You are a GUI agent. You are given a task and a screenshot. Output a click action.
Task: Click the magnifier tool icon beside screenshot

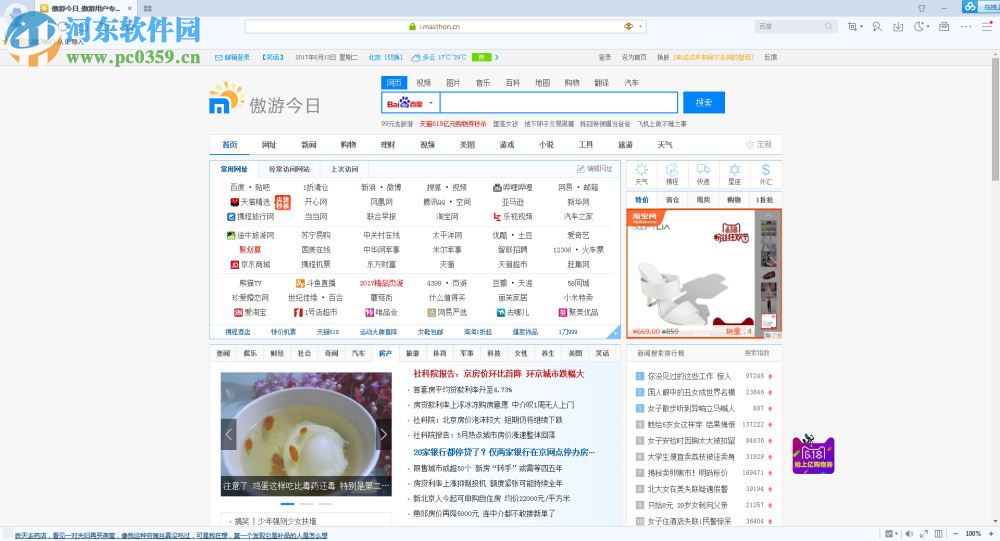click(x=878, y=27)
